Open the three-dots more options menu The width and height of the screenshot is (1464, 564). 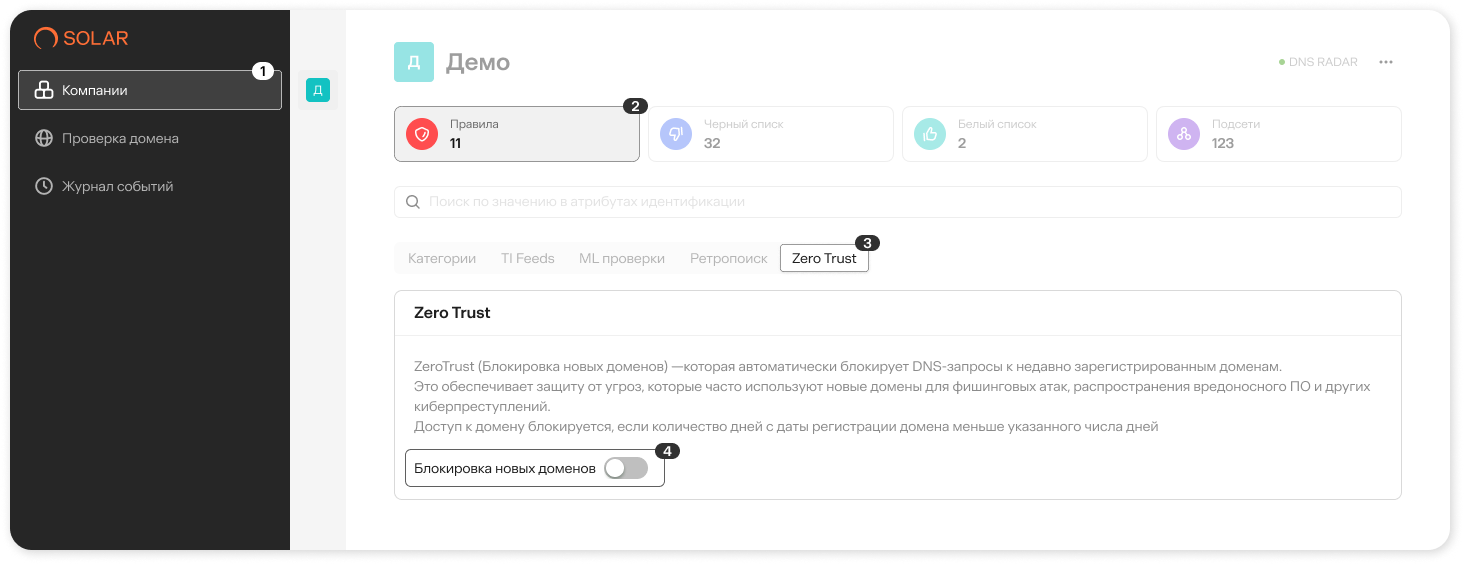[x=1385, y=62]
